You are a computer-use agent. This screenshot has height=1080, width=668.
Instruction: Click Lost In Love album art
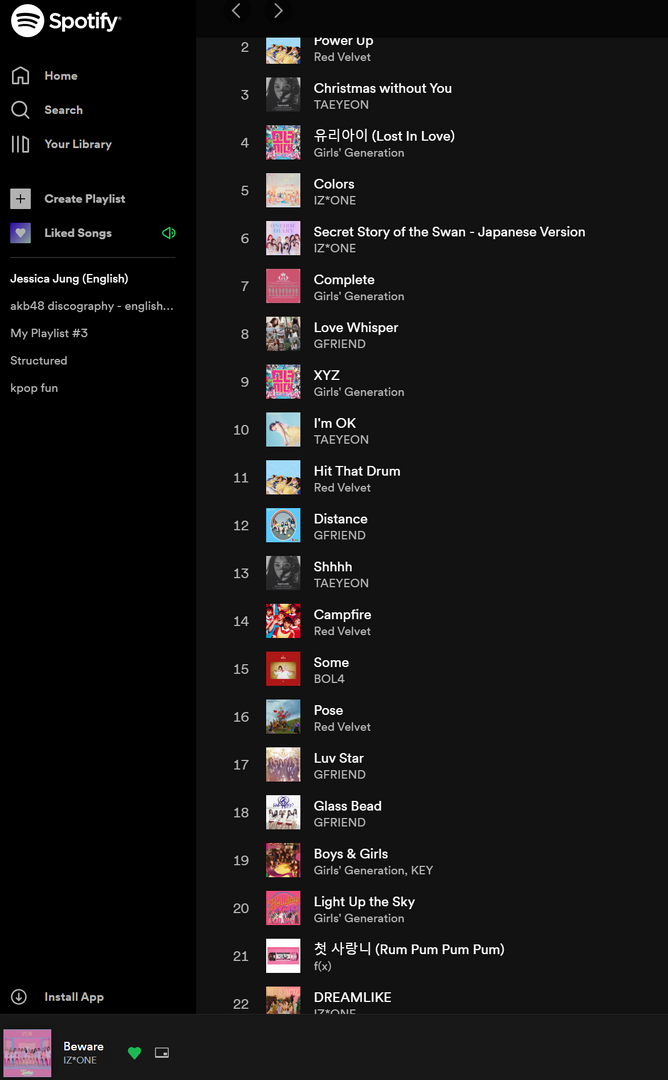(x=283, y=143)
